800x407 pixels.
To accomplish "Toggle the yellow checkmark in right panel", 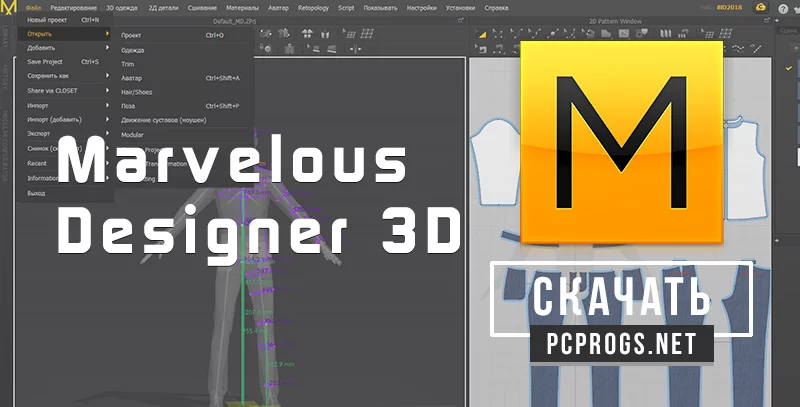I will tap(789, 68).
